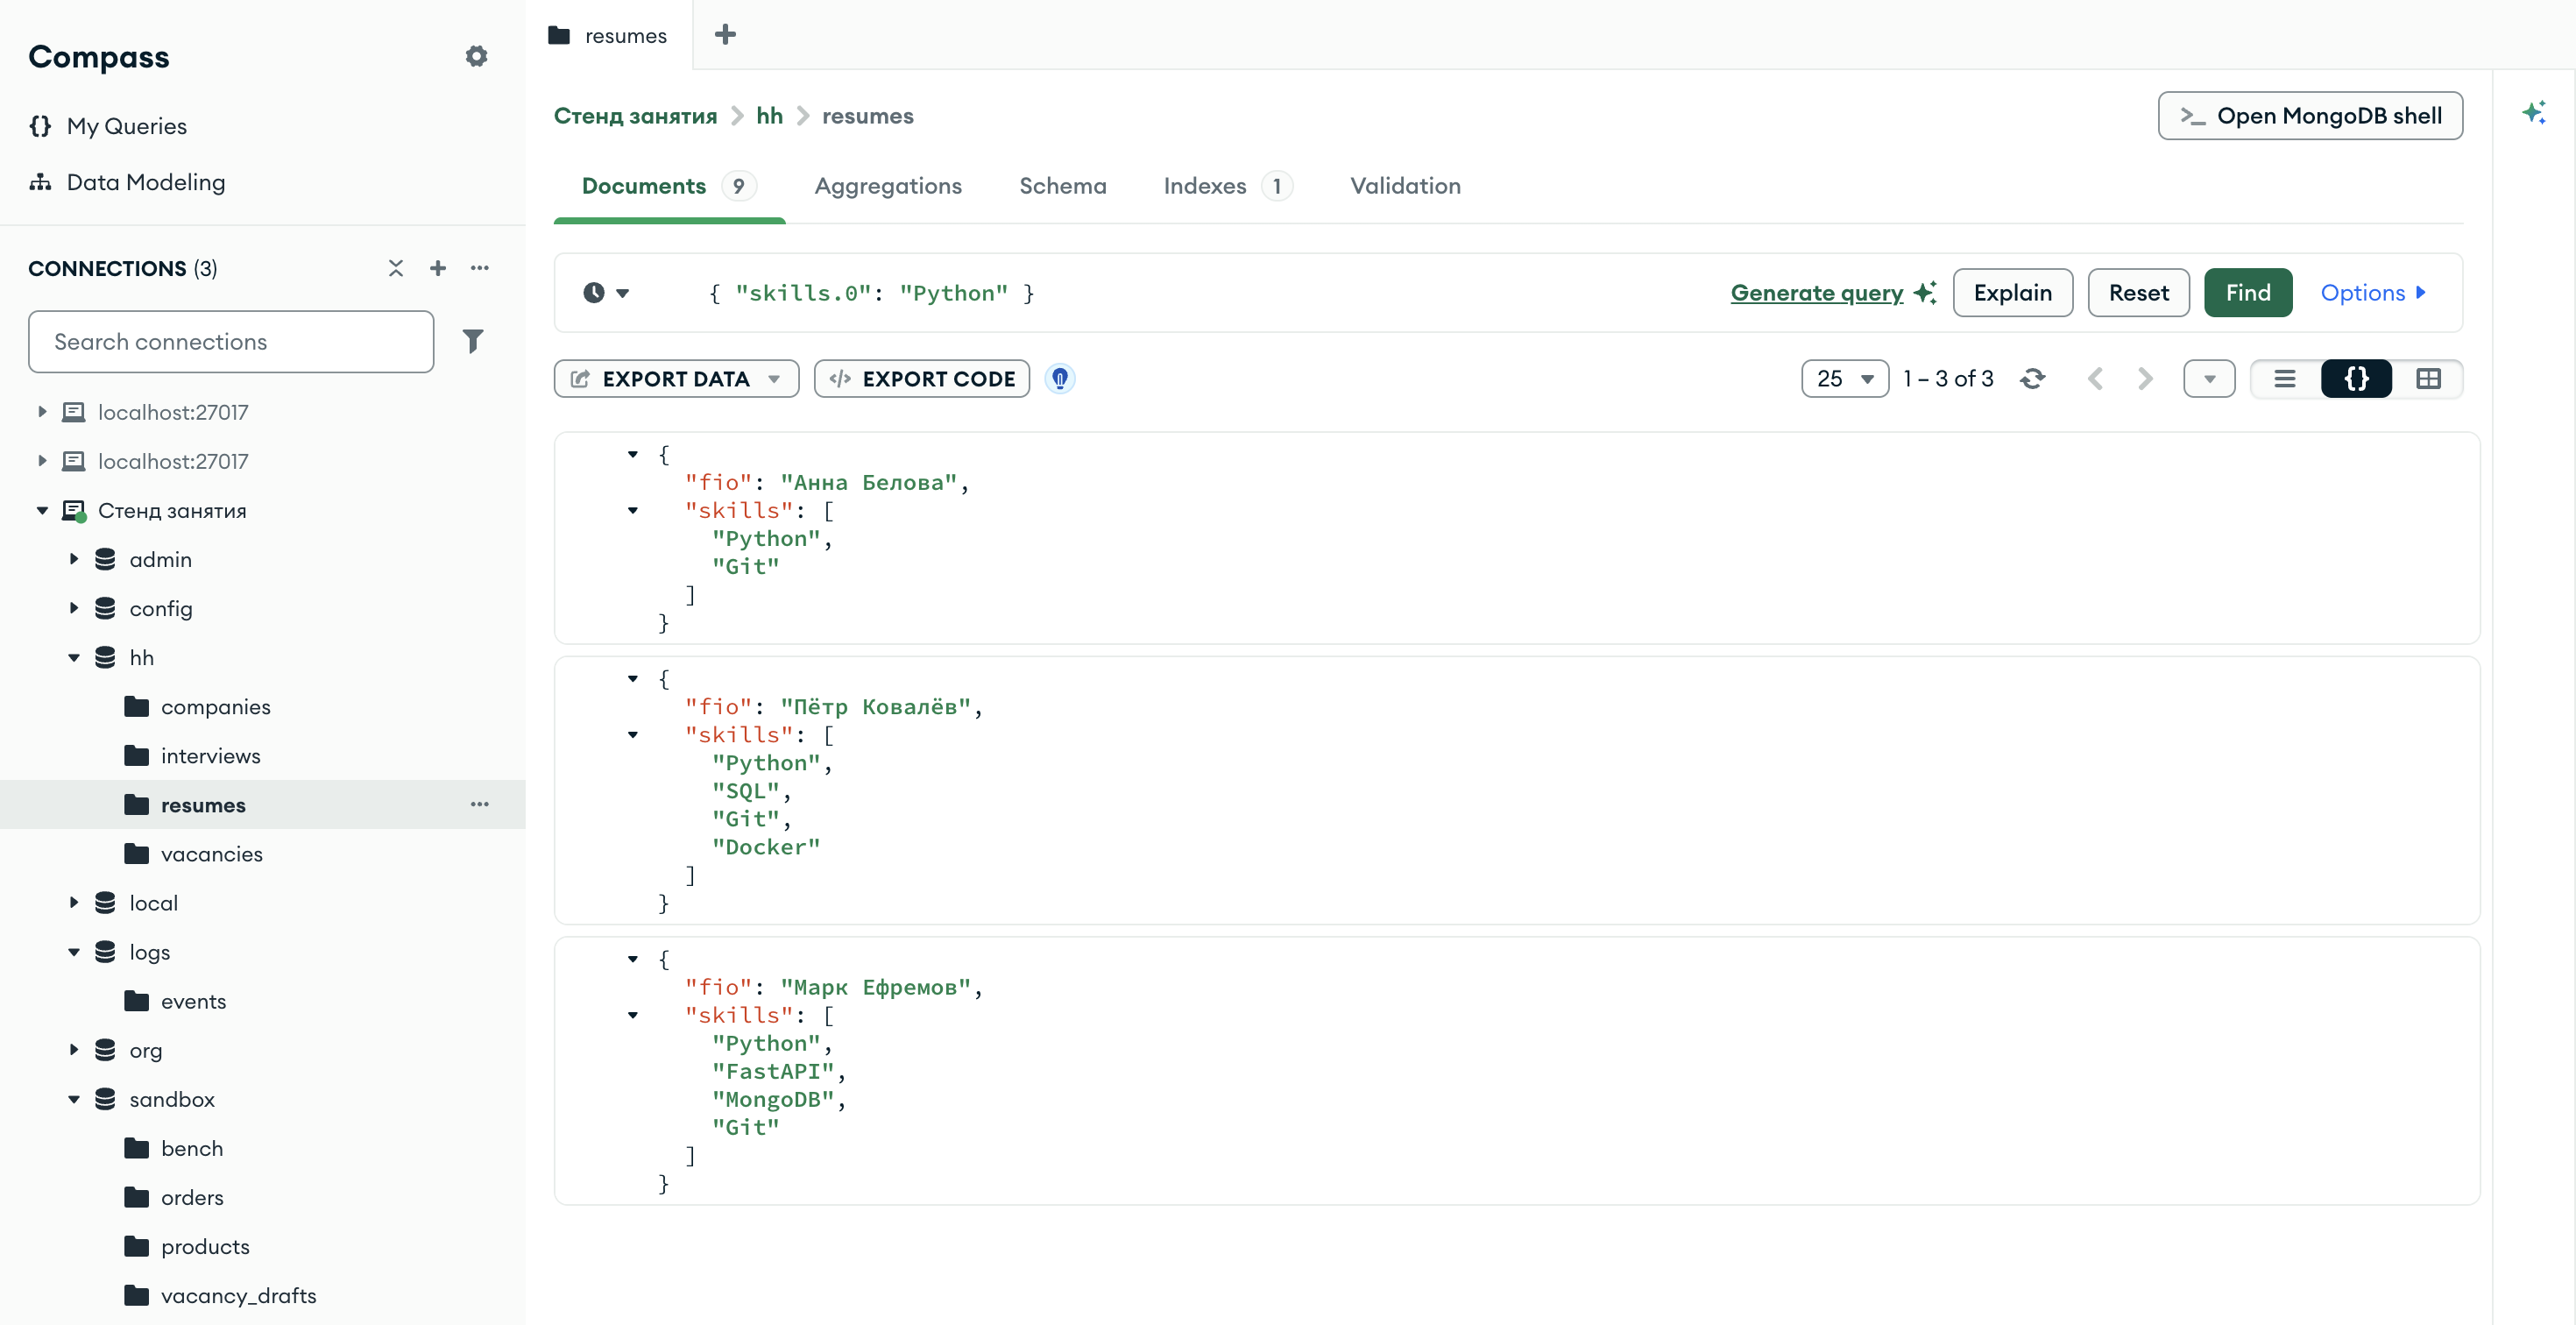This screenshot has height=1325, width=2576.
Task: Collapse the hh database
Action: [x=74, y=657]
